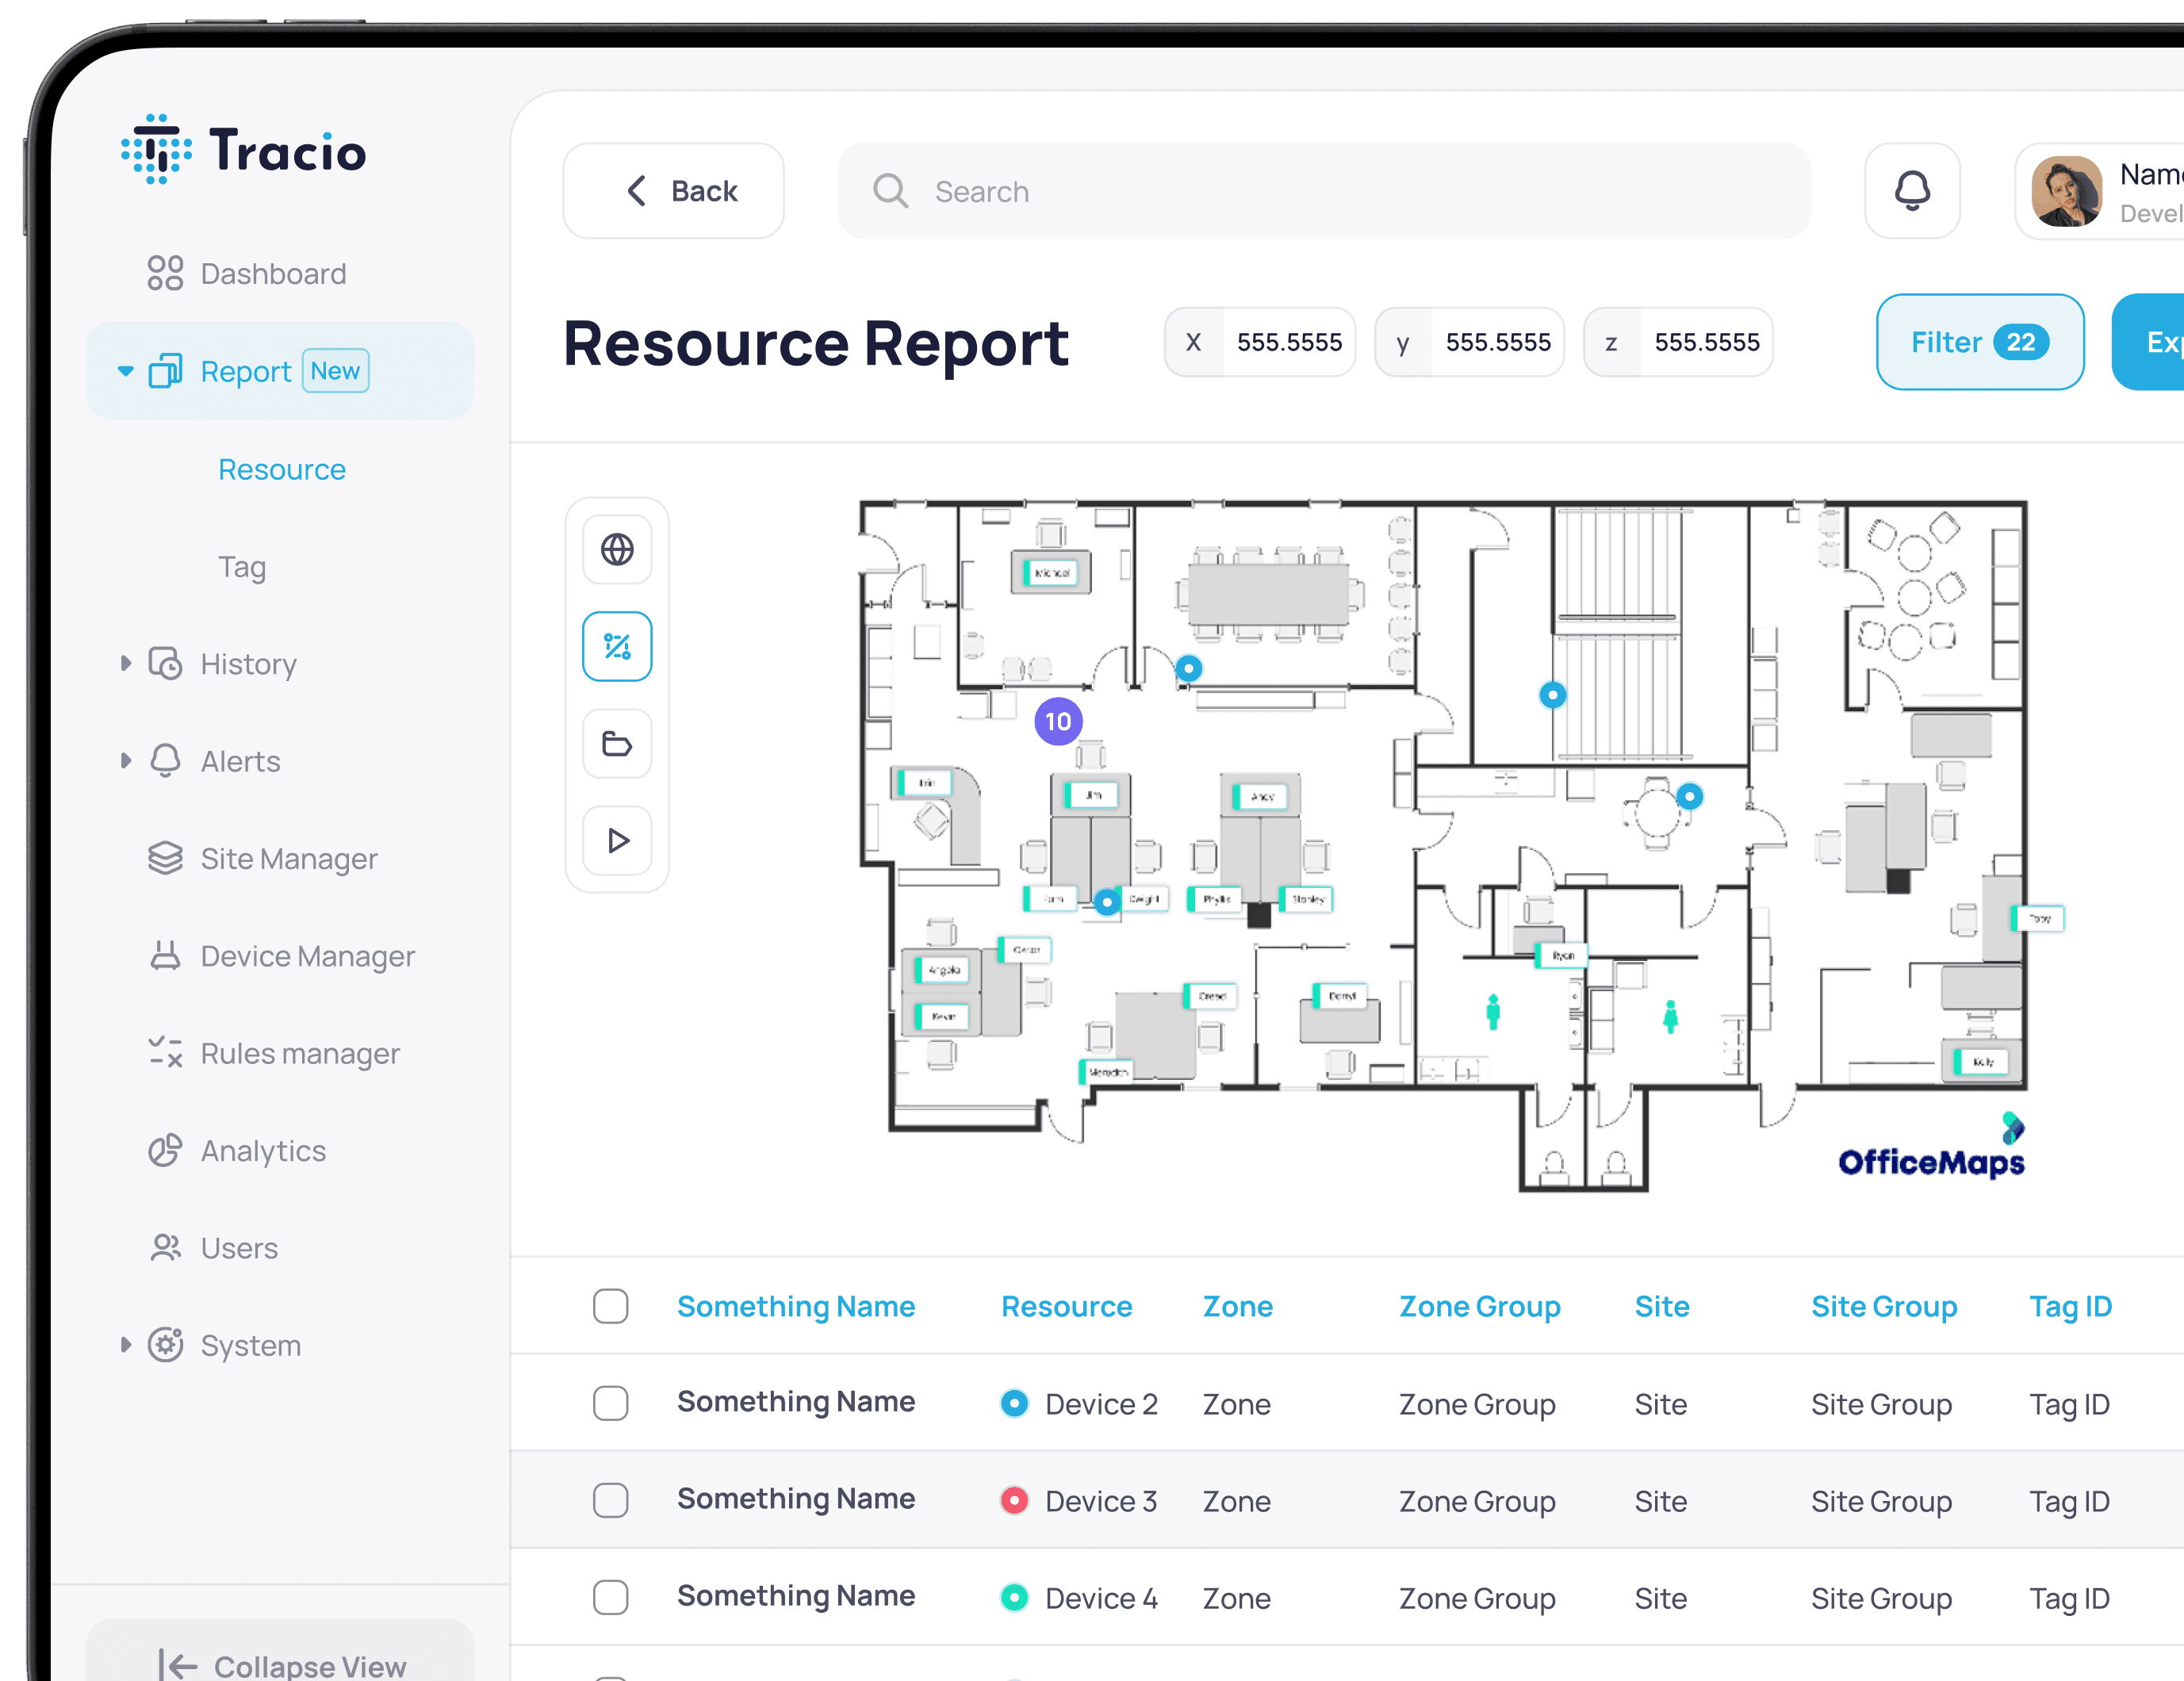Tick the Device 3 row checkbox
Screen dimensions: 2184x1681
click(x=610, y=1500)
